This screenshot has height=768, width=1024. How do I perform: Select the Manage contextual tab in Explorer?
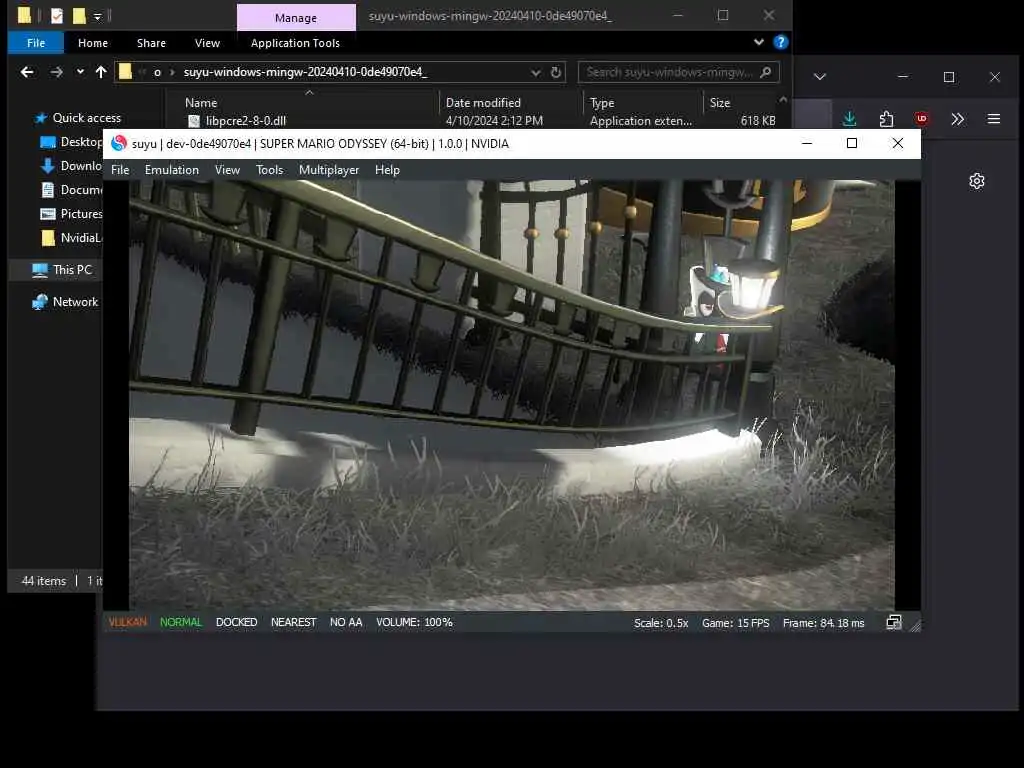(296, 18)
